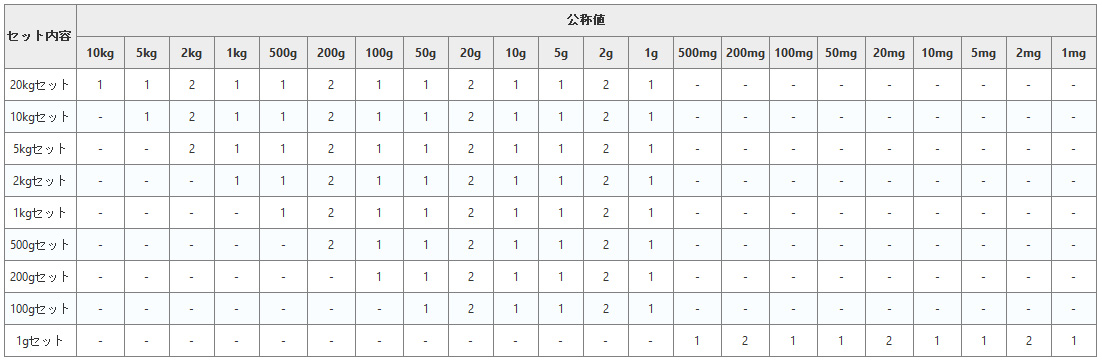The image size is (1102, 362).
Task: Click the 5kgセット row label
Action: [x=40, y=149]
